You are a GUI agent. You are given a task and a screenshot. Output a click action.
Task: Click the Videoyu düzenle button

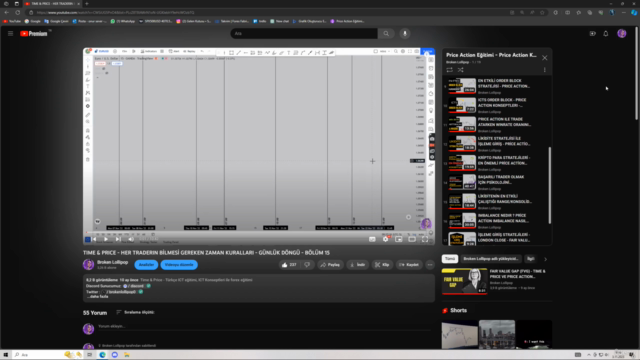point(179,265)
